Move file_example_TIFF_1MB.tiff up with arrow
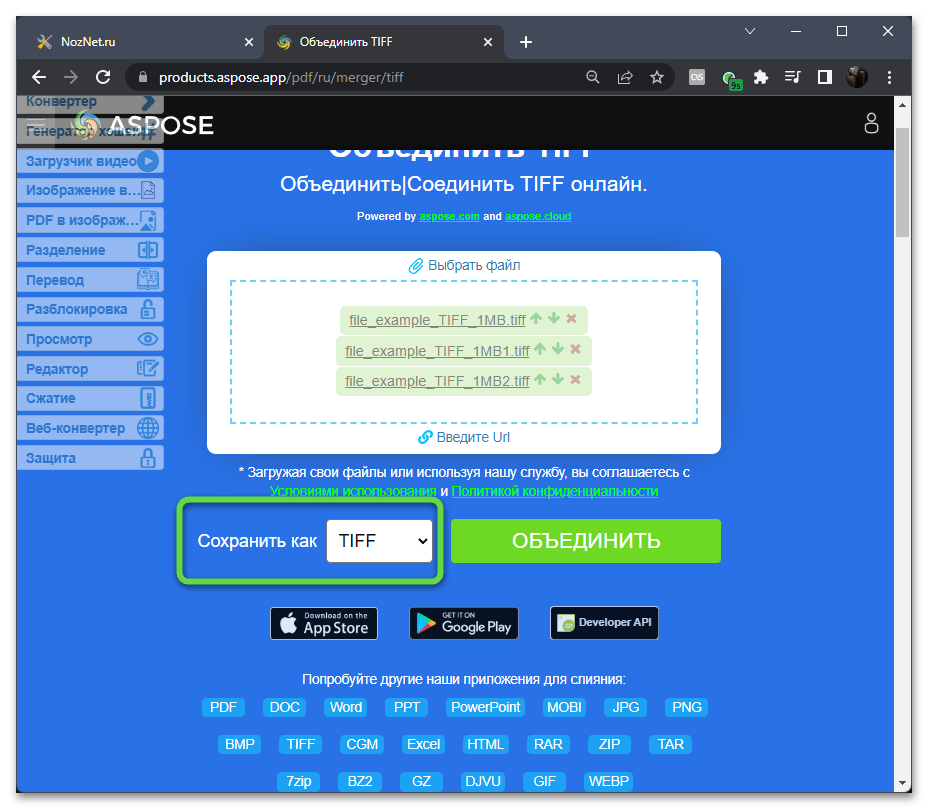This screenshot has width=928, height=809. click(536, 318)
